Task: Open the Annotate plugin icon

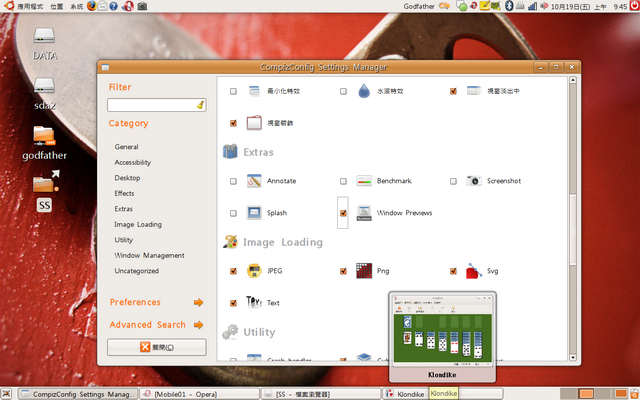Action: (254, 181)
